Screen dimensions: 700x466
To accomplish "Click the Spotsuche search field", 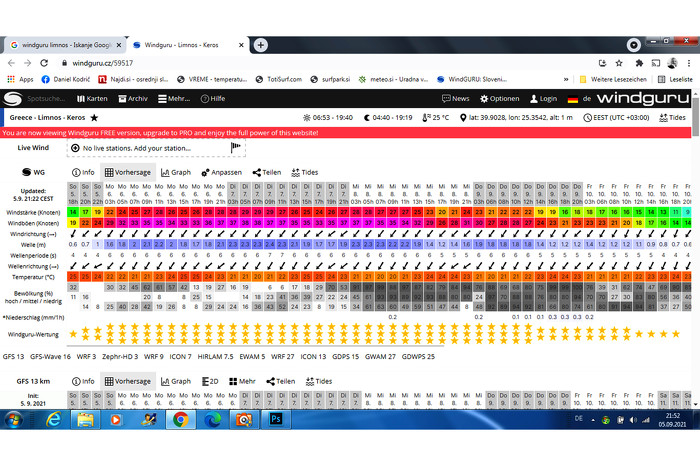I will click(46, 99).
